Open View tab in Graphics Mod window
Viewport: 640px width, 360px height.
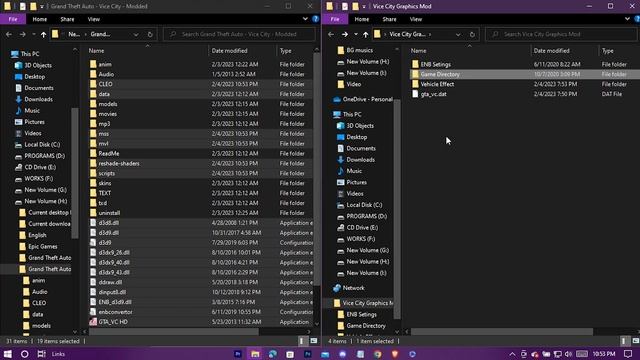(416, 19)
